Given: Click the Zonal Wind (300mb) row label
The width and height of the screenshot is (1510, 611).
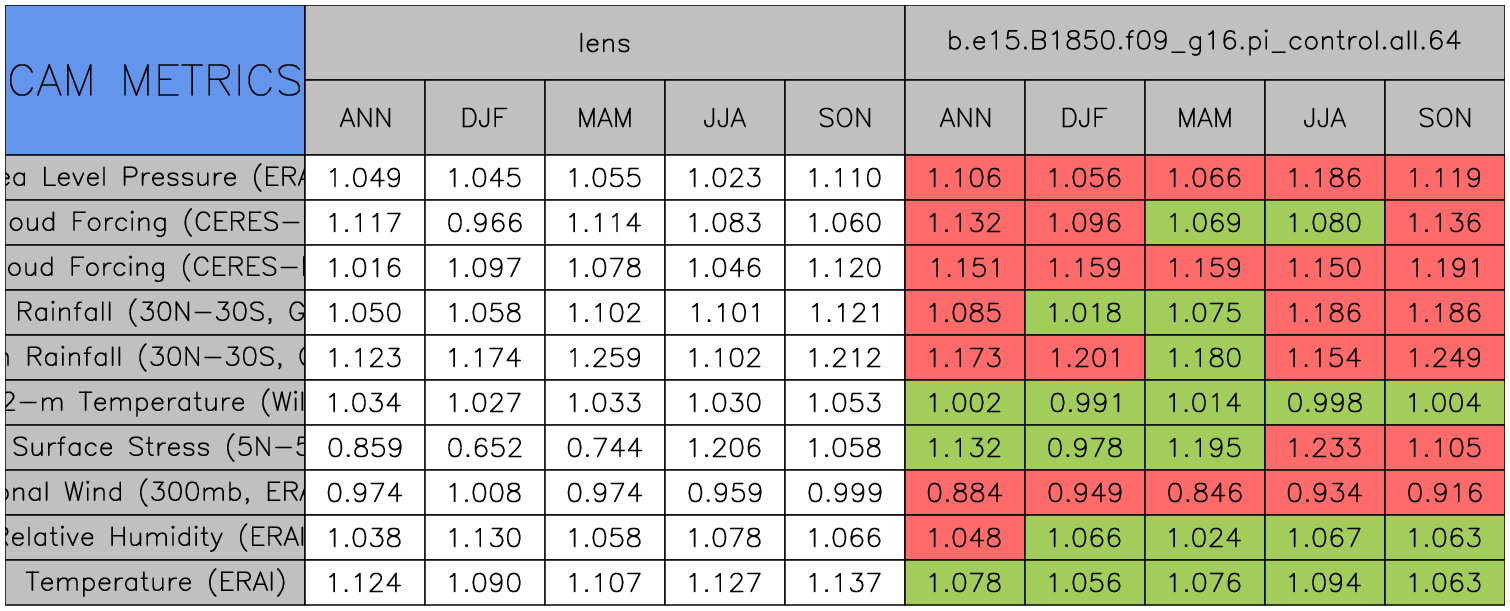Looking at the screenshot, I should pyautogui.click(x=155, y=492).
